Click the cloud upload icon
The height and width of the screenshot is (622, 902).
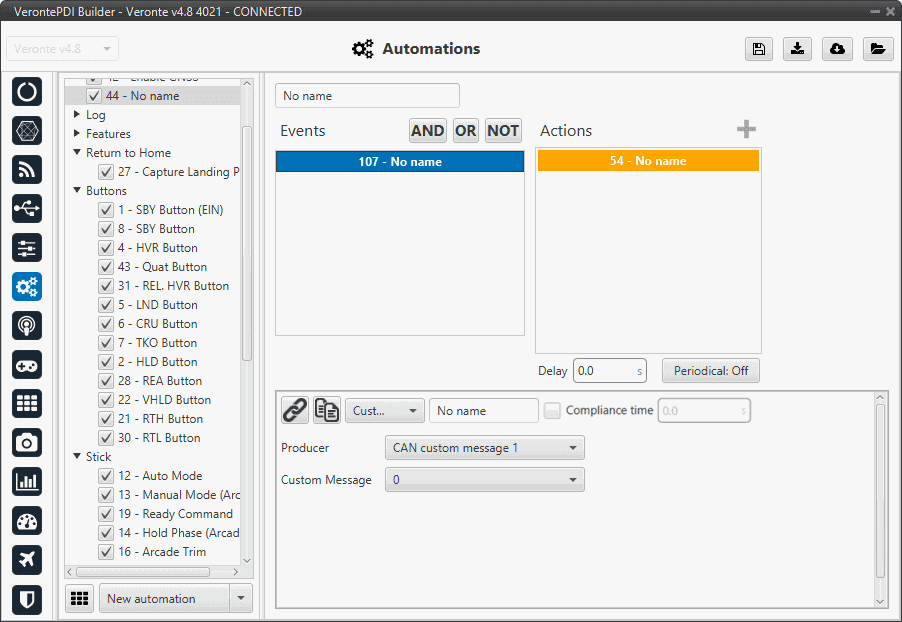(837, 49)
